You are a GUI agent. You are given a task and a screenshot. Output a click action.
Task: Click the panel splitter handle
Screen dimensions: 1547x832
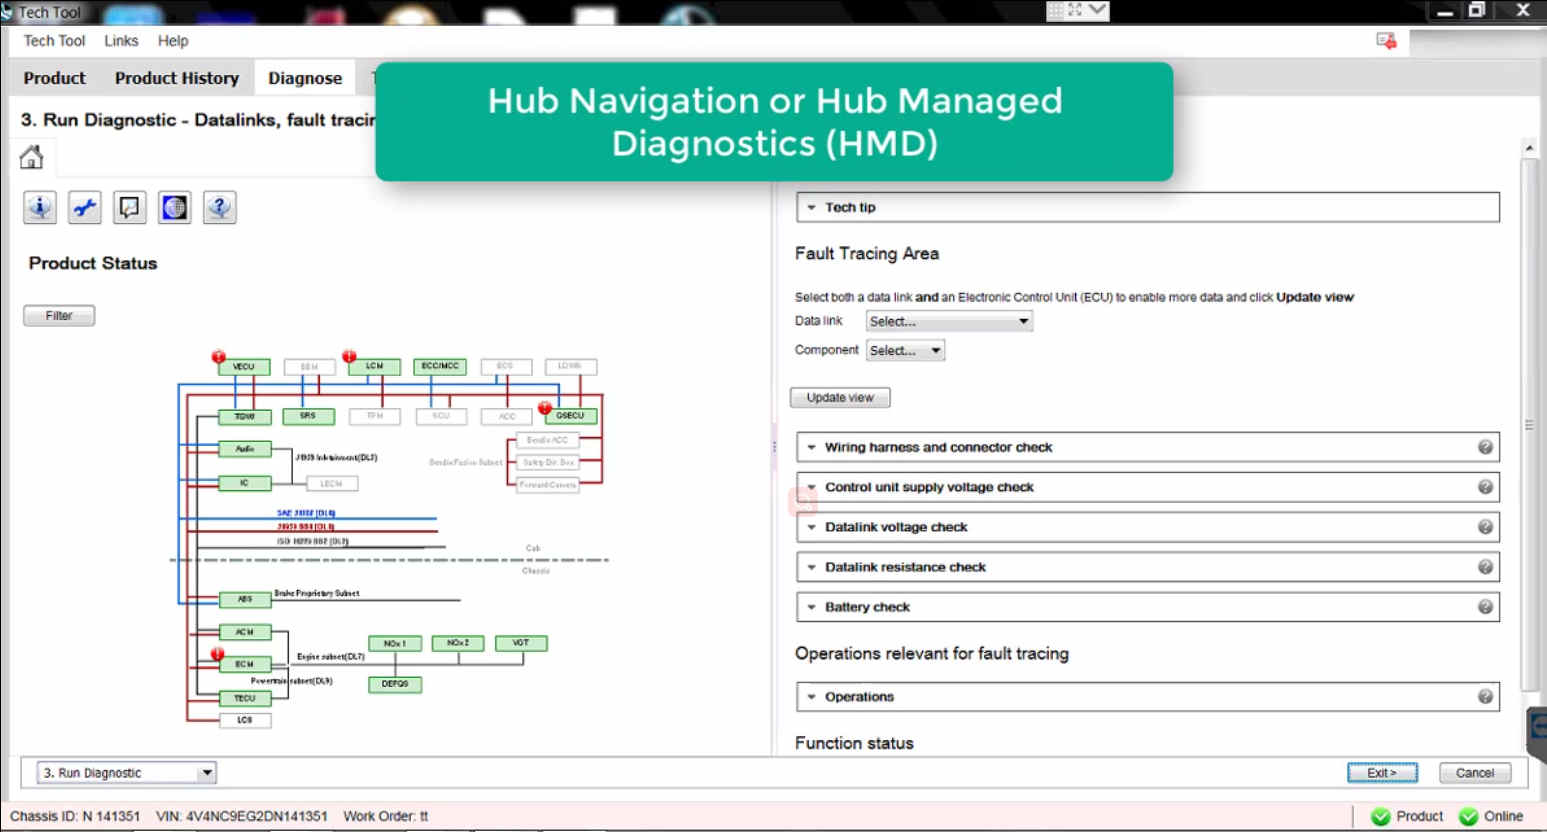tap(774, 447)
